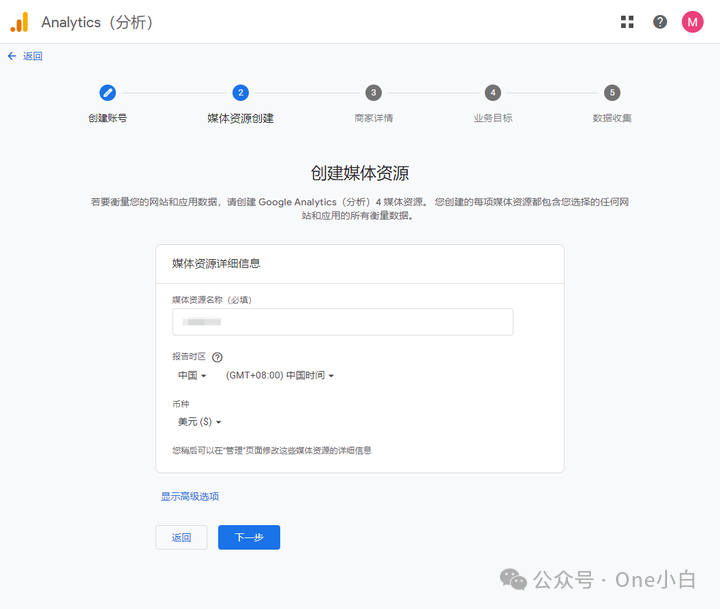Click the blue 下一步 button
The width and height of the screenshot is (720, 609).
pos(249,537)
